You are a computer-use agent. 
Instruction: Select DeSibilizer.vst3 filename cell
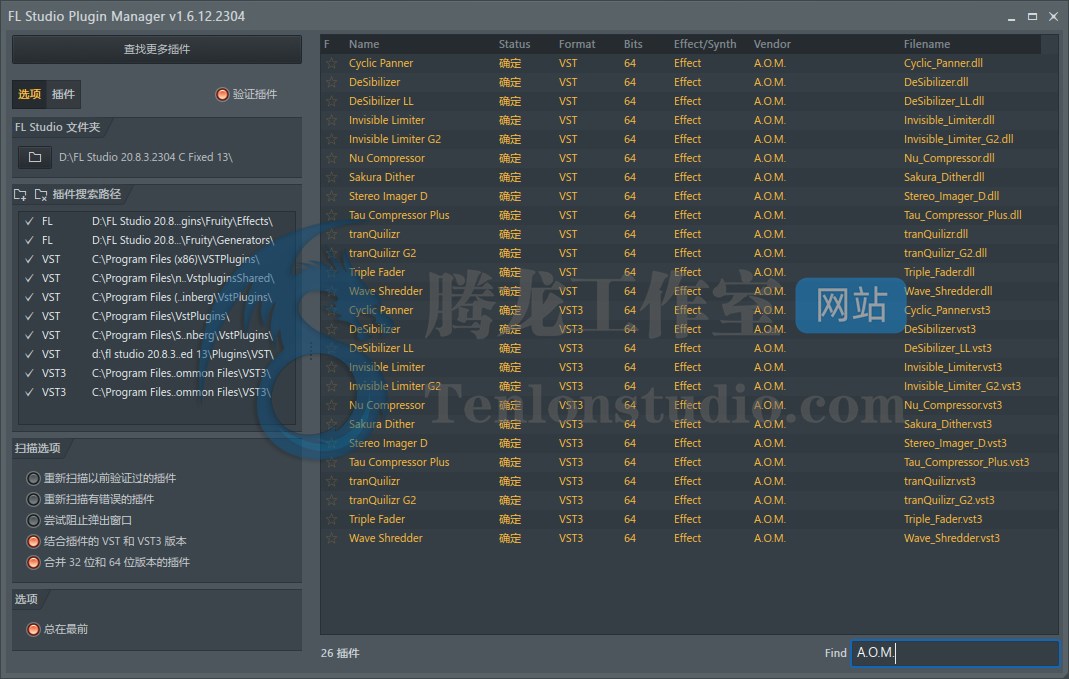tap(939, 329)
